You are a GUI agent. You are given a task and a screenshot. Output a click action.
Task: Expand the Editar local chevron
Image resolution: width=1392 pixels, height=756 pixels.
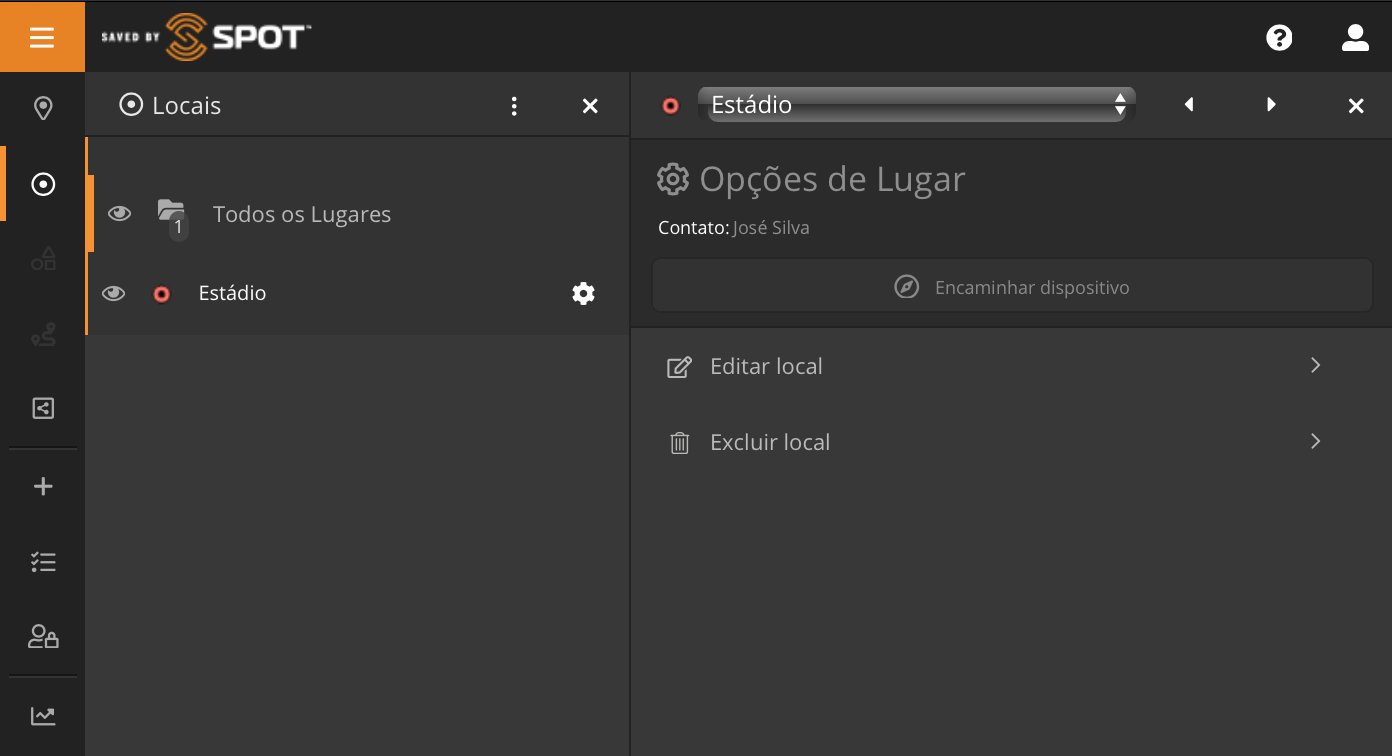pos(1315,366)
